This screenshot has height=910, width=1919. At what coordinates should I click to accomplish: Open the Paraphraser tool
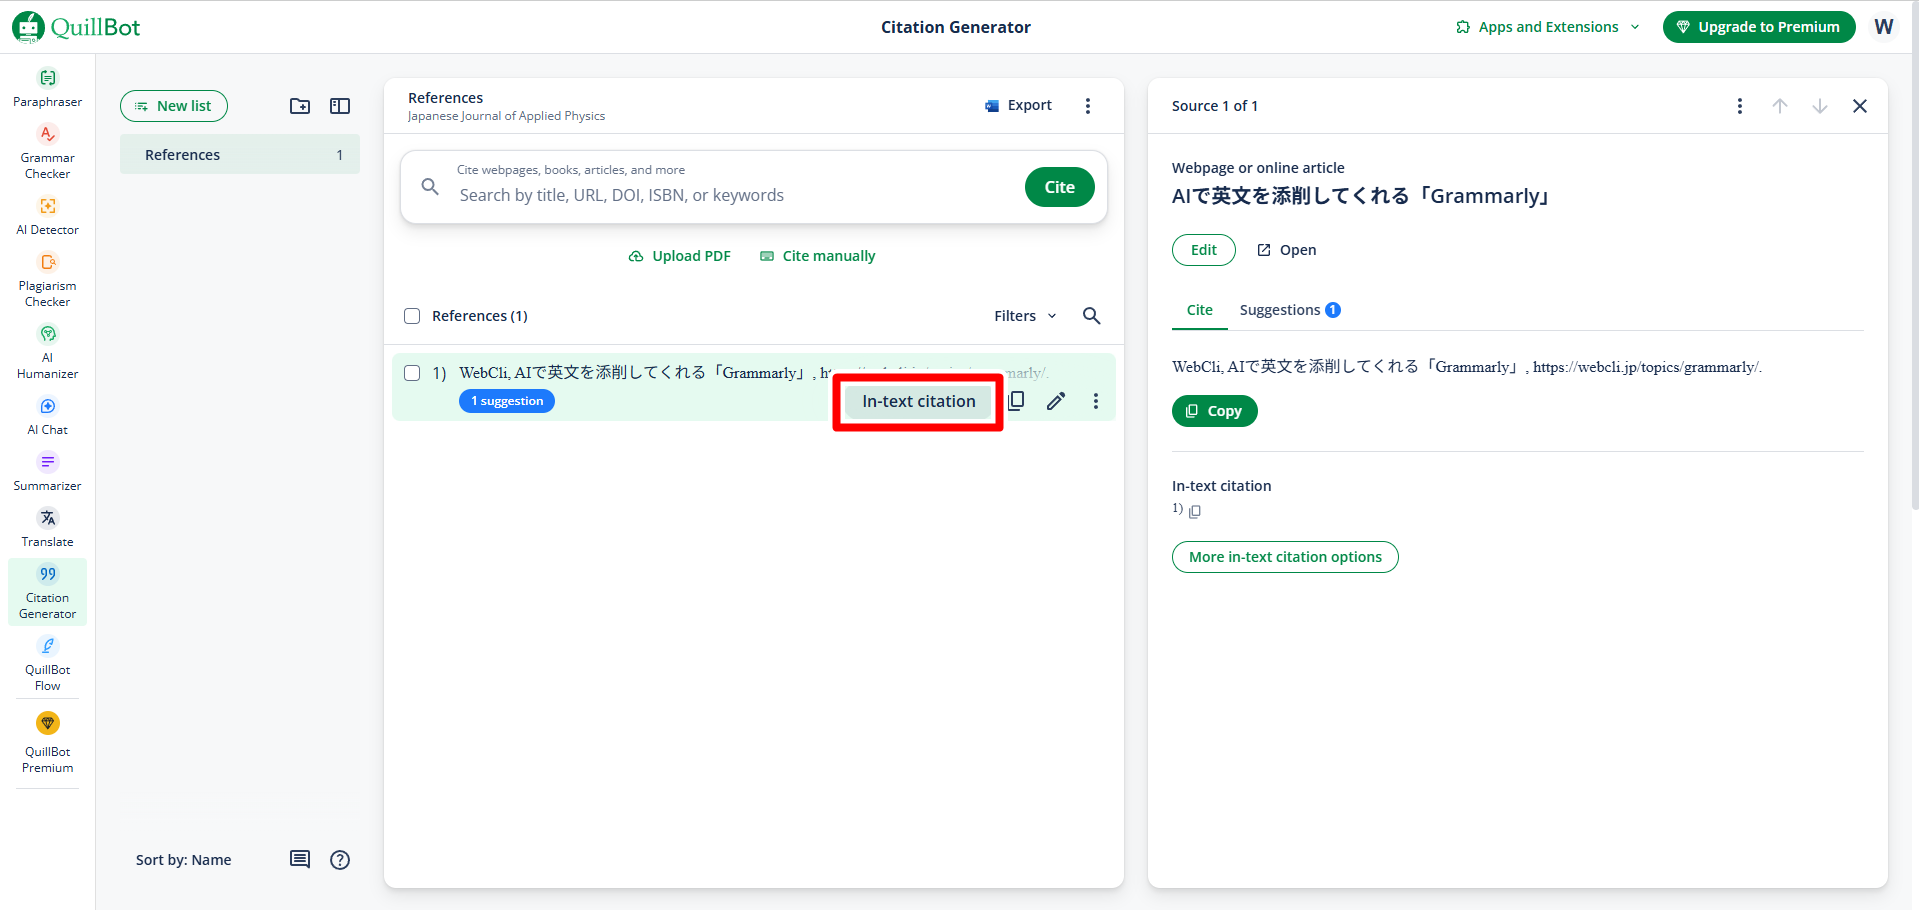click(x=47, y=88)
